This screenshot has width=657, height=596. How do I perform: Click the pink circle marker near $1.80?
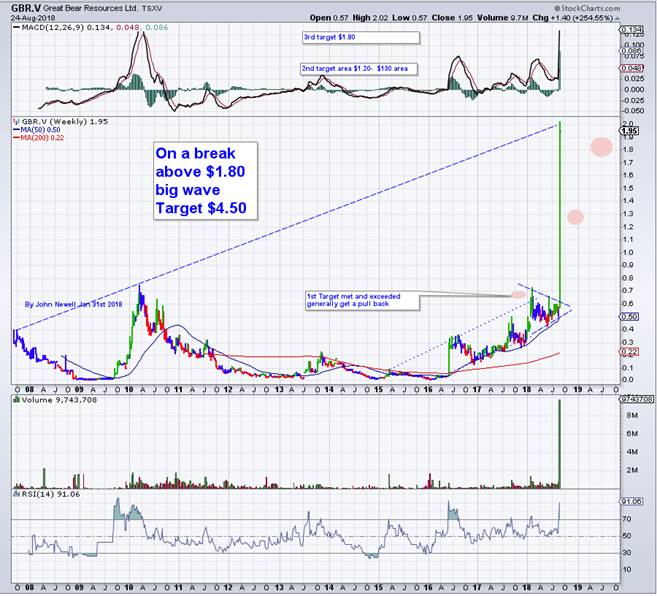600,146
